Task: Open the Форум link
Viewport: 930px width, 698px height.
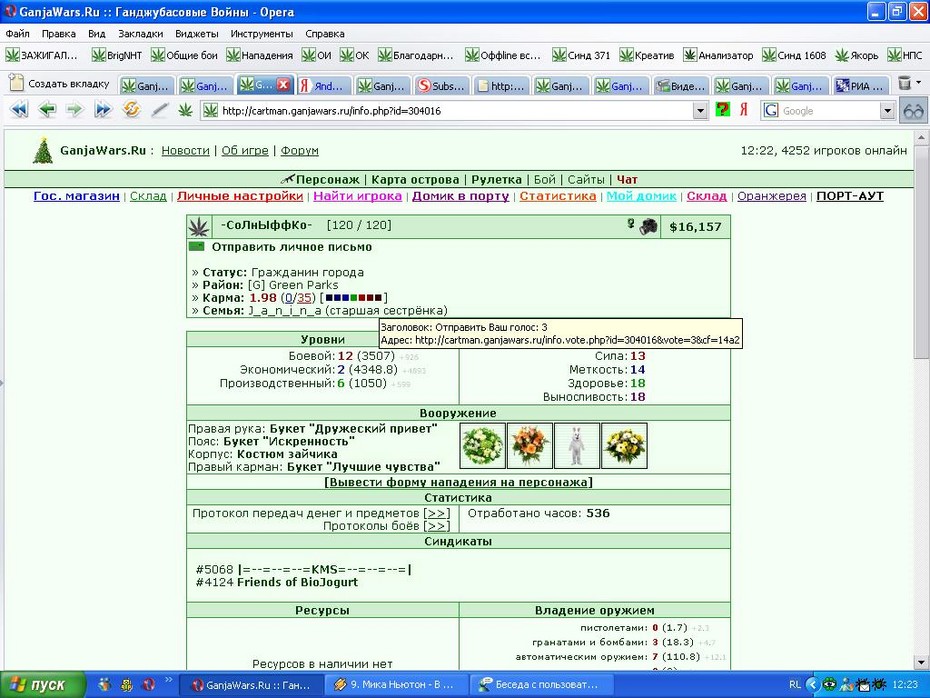Action: [300, 151]
